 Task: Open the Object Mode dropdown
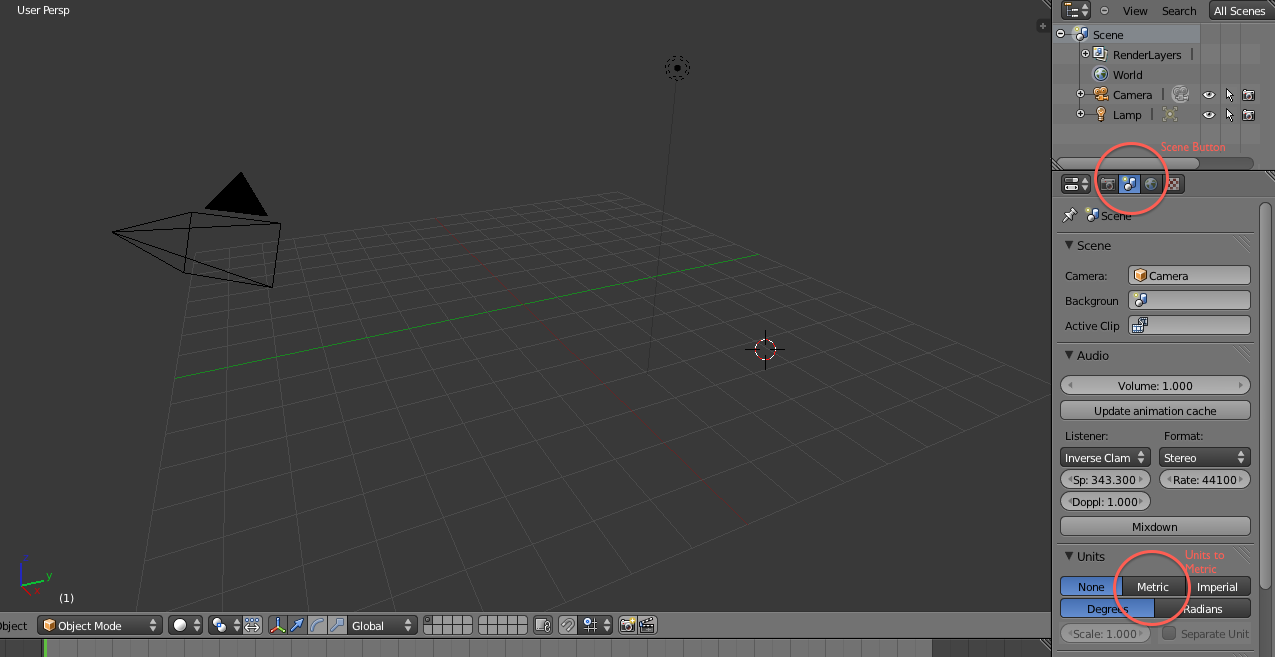click(x=100, y=625)
